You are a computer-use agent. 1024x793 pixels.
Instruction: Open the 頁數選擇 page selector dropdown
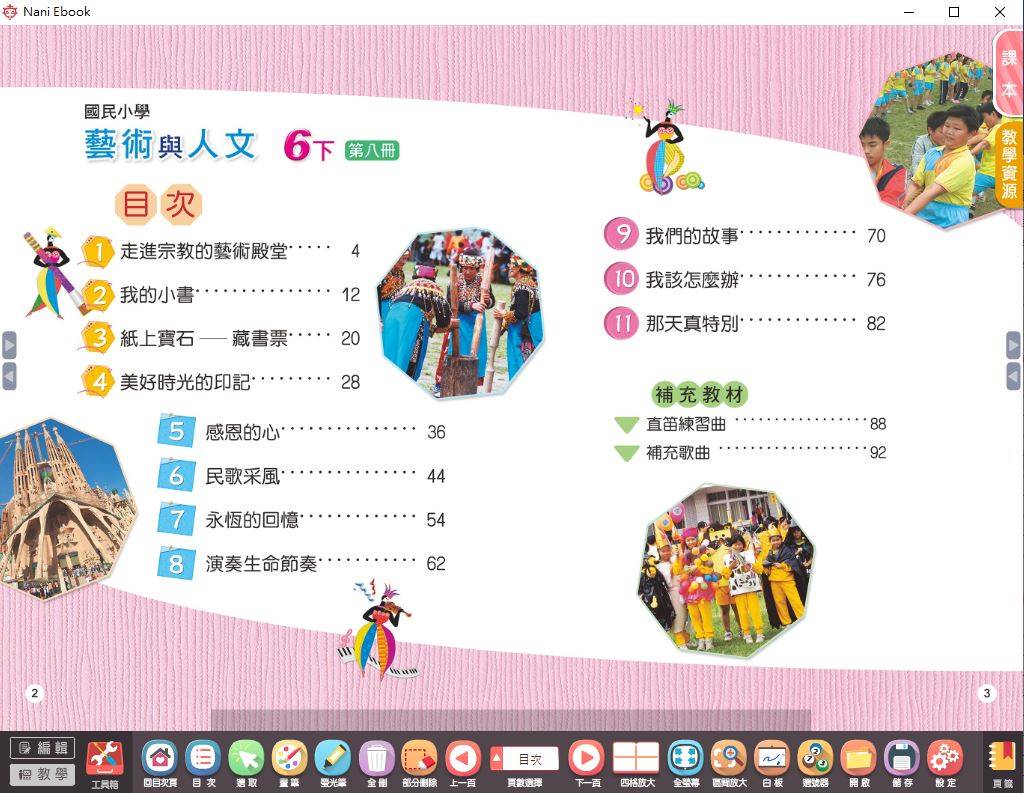click(524, 760)
